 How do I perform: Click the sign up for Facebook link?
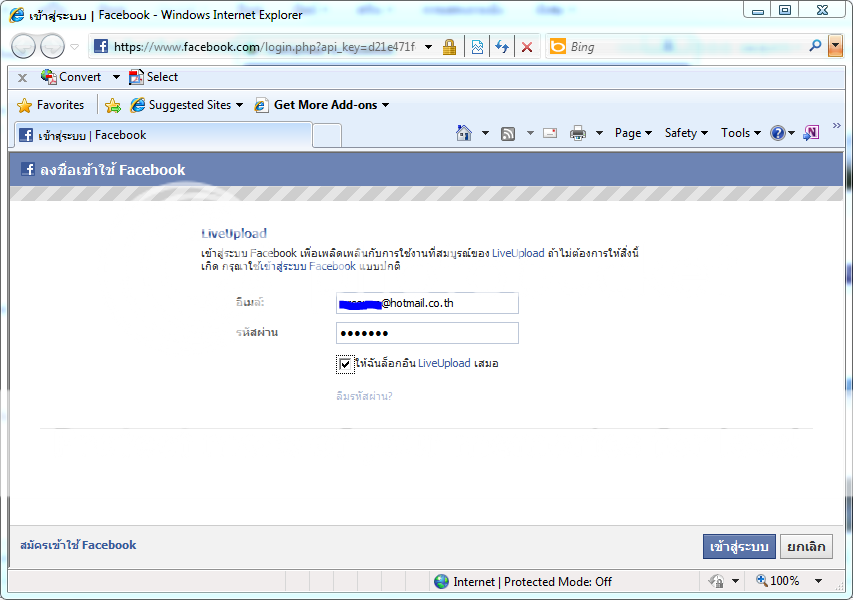click(x=78, y=545)
